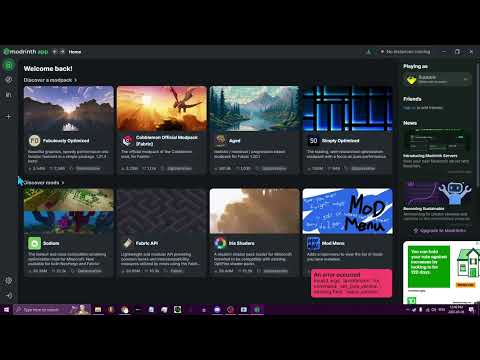Viewport: 480px width, 360px height.
Task: Go back using the navigation arrow
Action: click(x=55, y=52)
